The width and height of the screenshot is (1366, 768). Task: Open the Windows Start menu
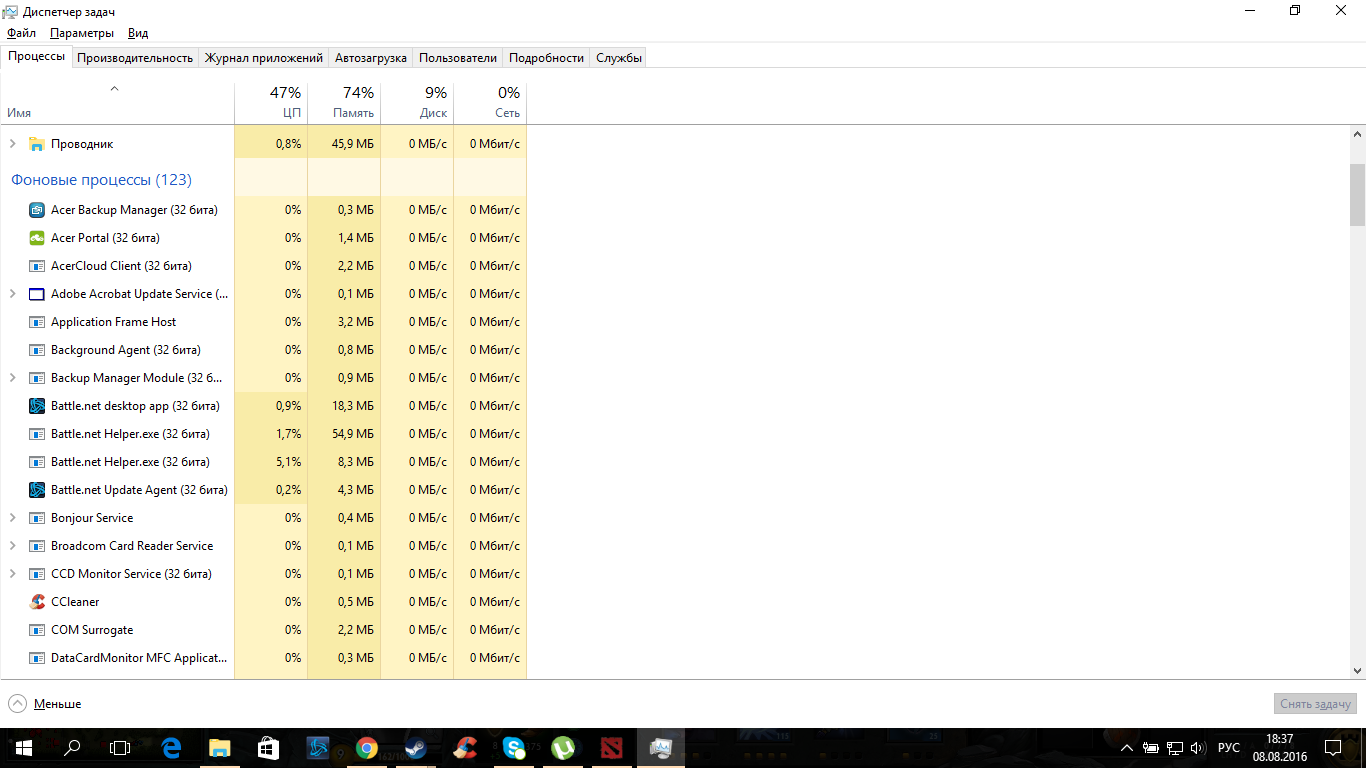pyautogui.click(x=24, y=748)
